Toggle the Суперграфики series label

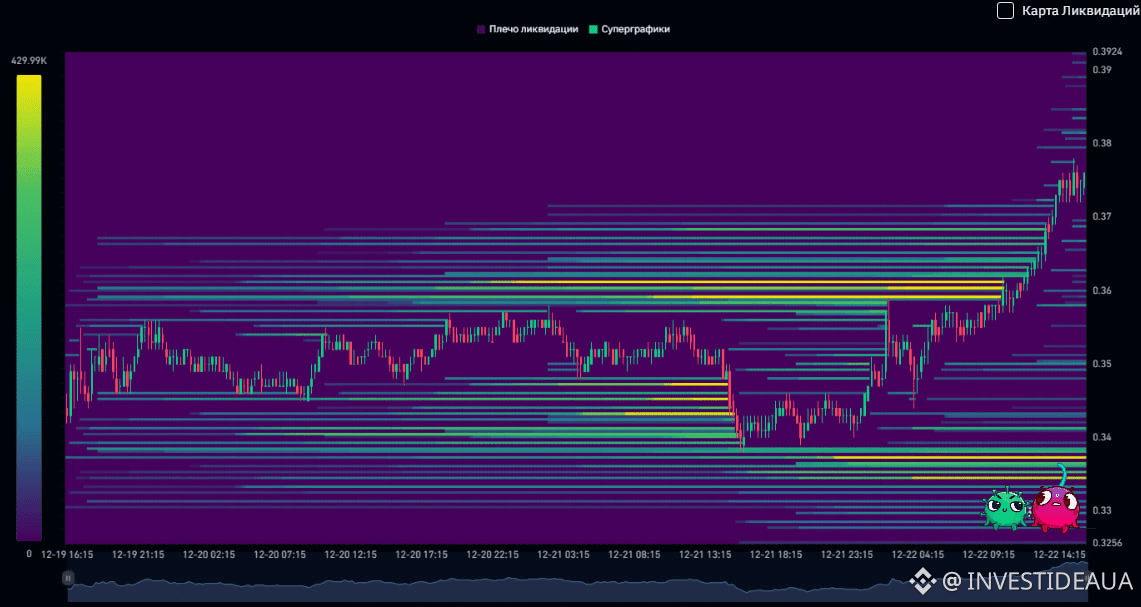point(635,29)
